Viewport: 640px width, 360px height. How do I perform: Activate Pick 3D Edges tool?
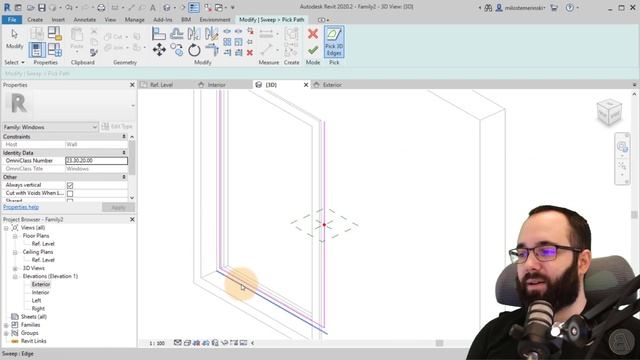click(x=334, y=42)
